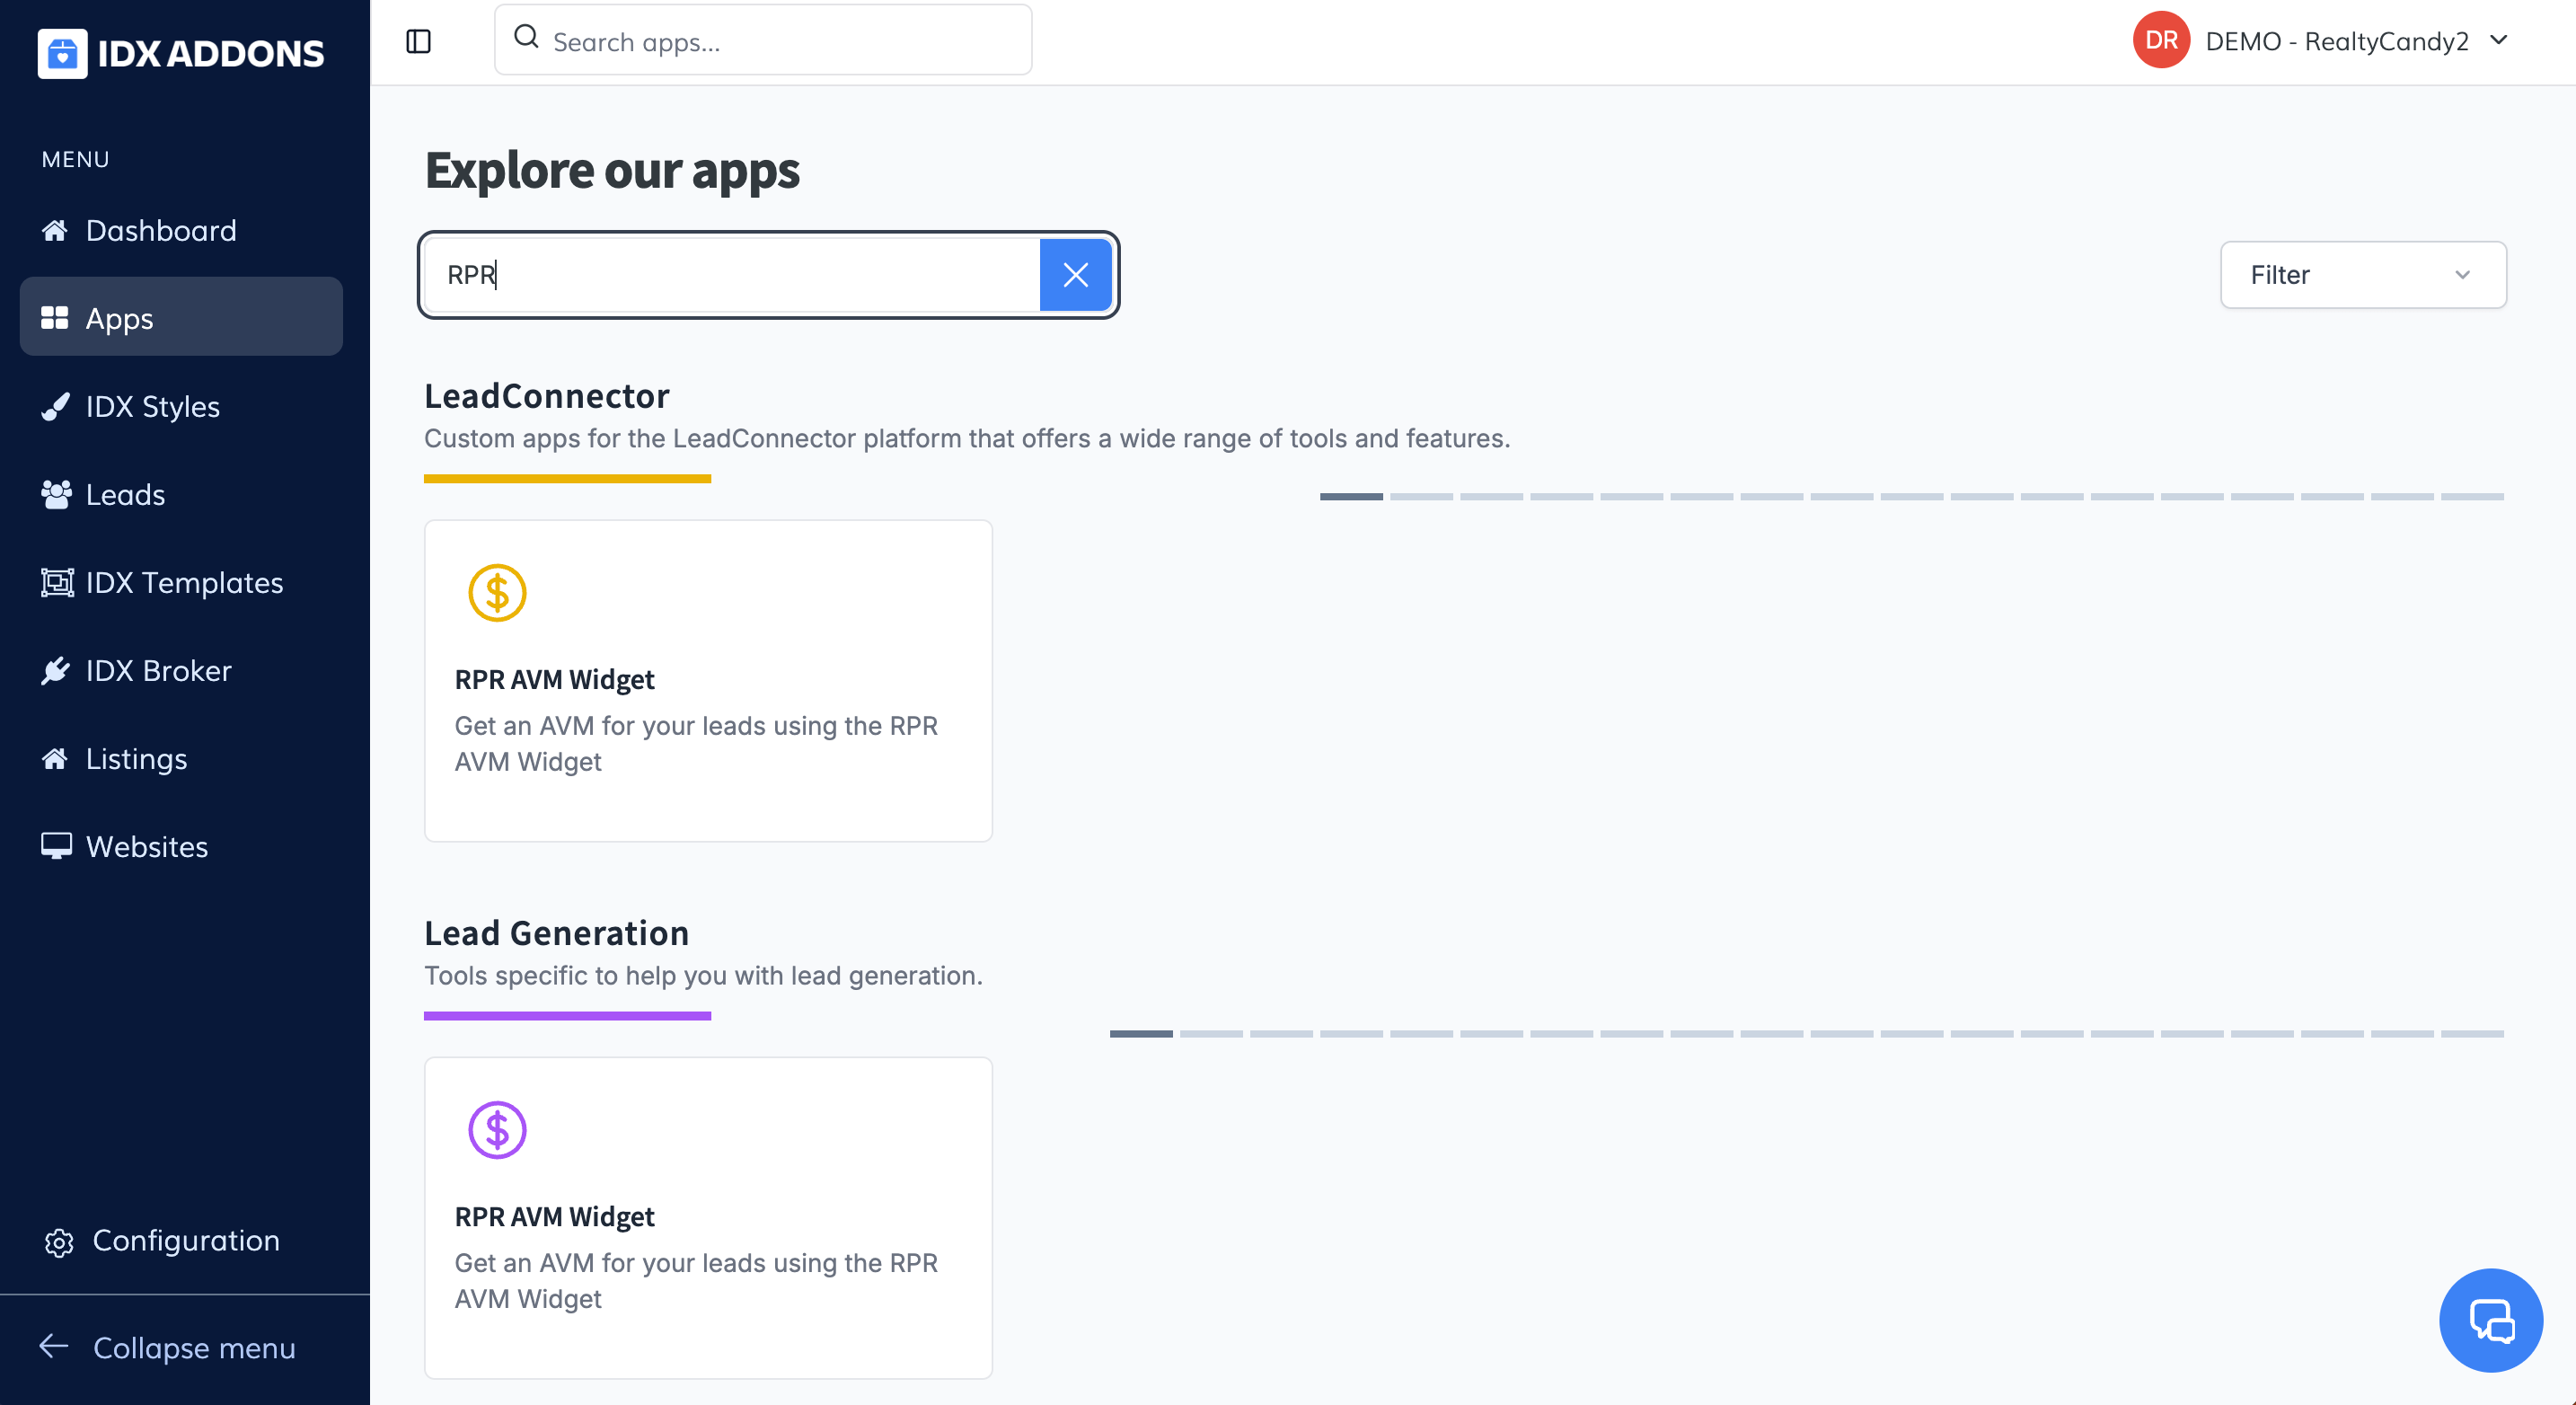Open the DEMO - RealtyCandy2 account menu
Image resolution: width=2576 pixels, height=1405 pixels.
click(2320, 41)
